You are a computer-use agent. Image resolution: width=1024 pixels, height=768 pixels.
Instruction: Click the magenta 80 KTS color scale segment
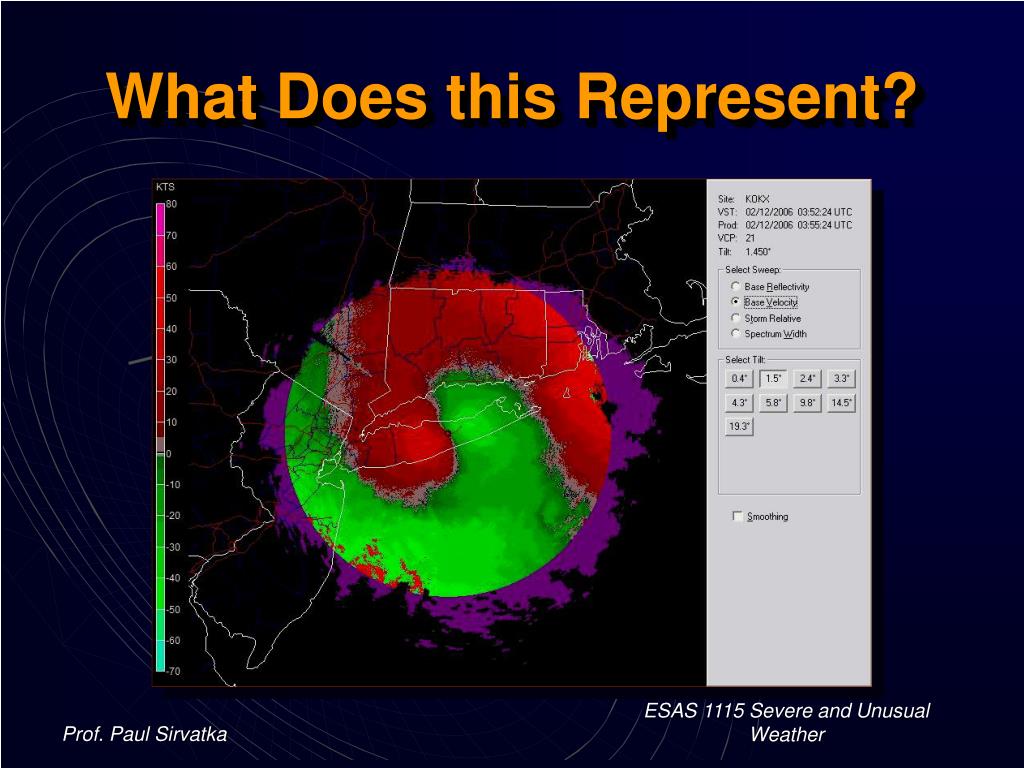(161, 219)
